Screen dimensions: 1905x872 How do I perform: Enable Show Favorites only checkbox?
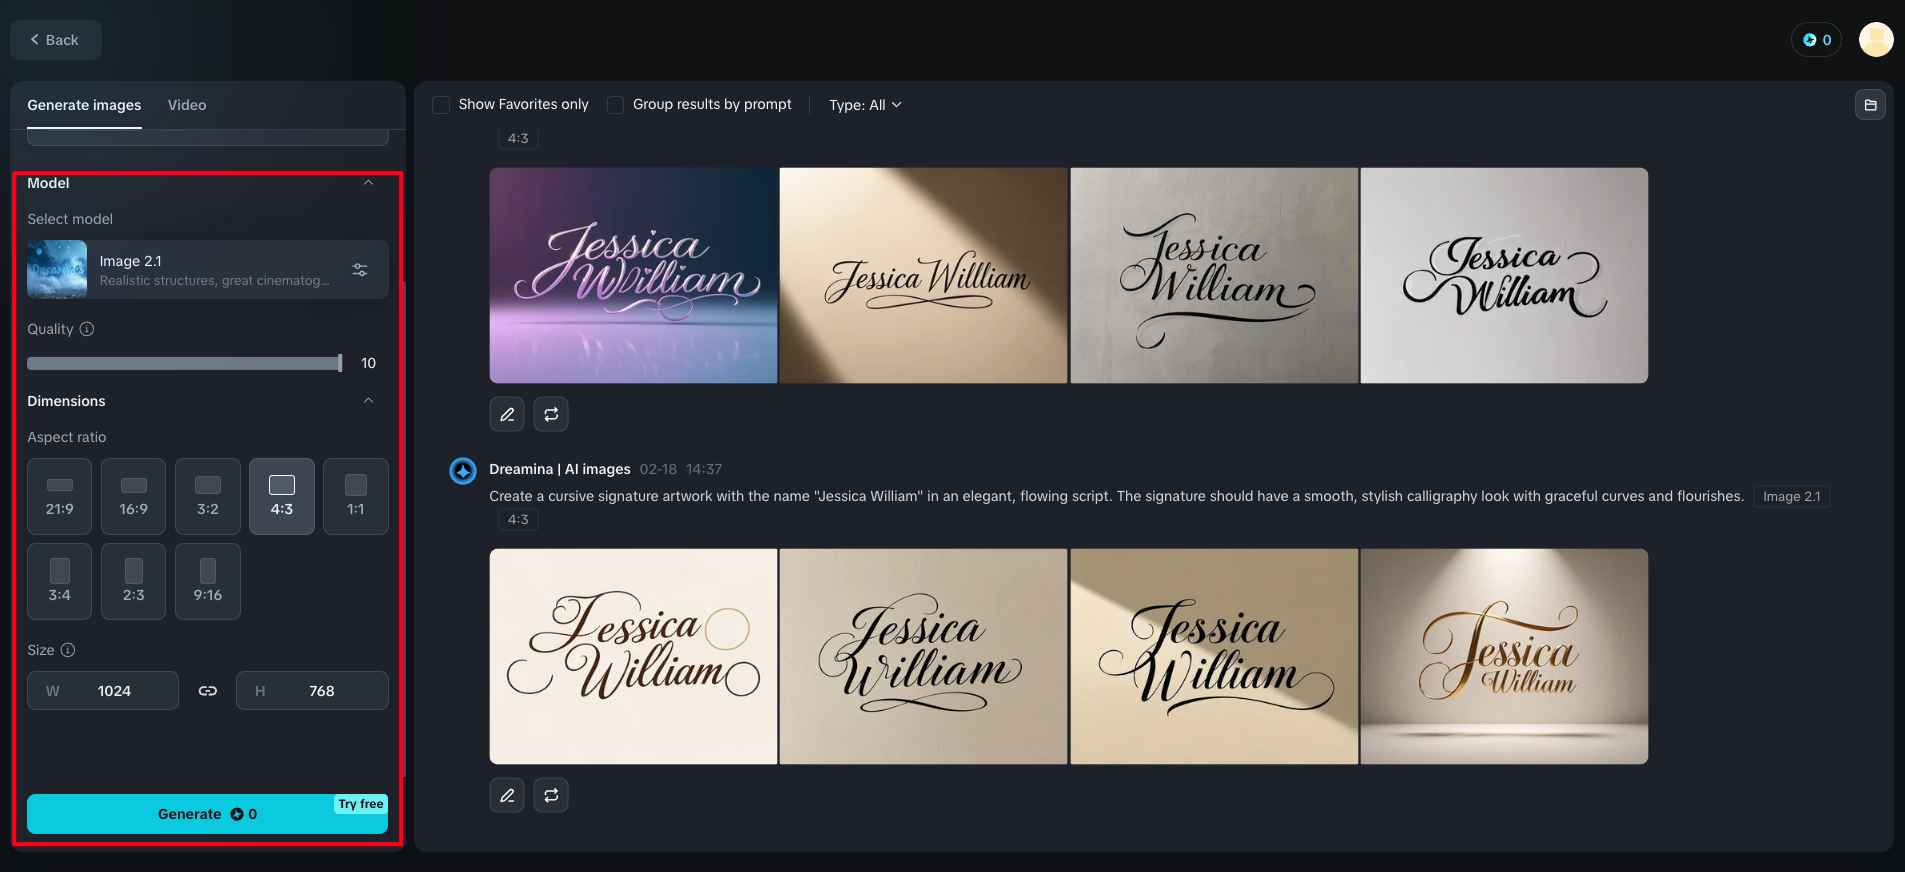tap(441, 105)
